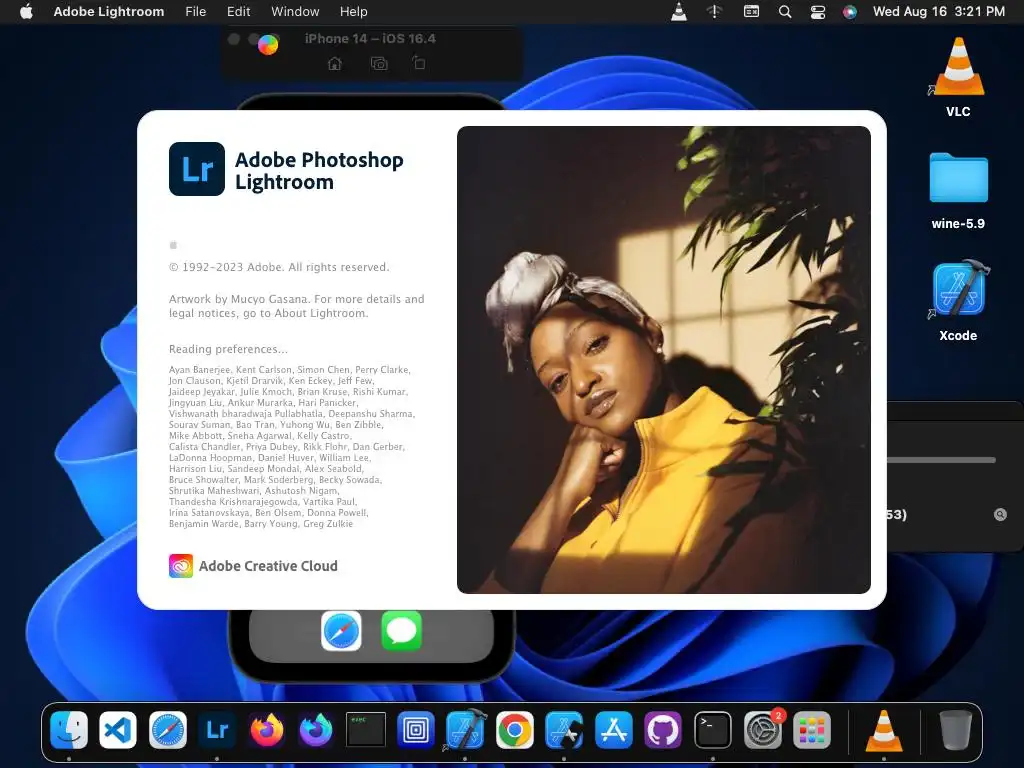
Task: Click the magnifier icon in the background window
Action: point(1000,515)
